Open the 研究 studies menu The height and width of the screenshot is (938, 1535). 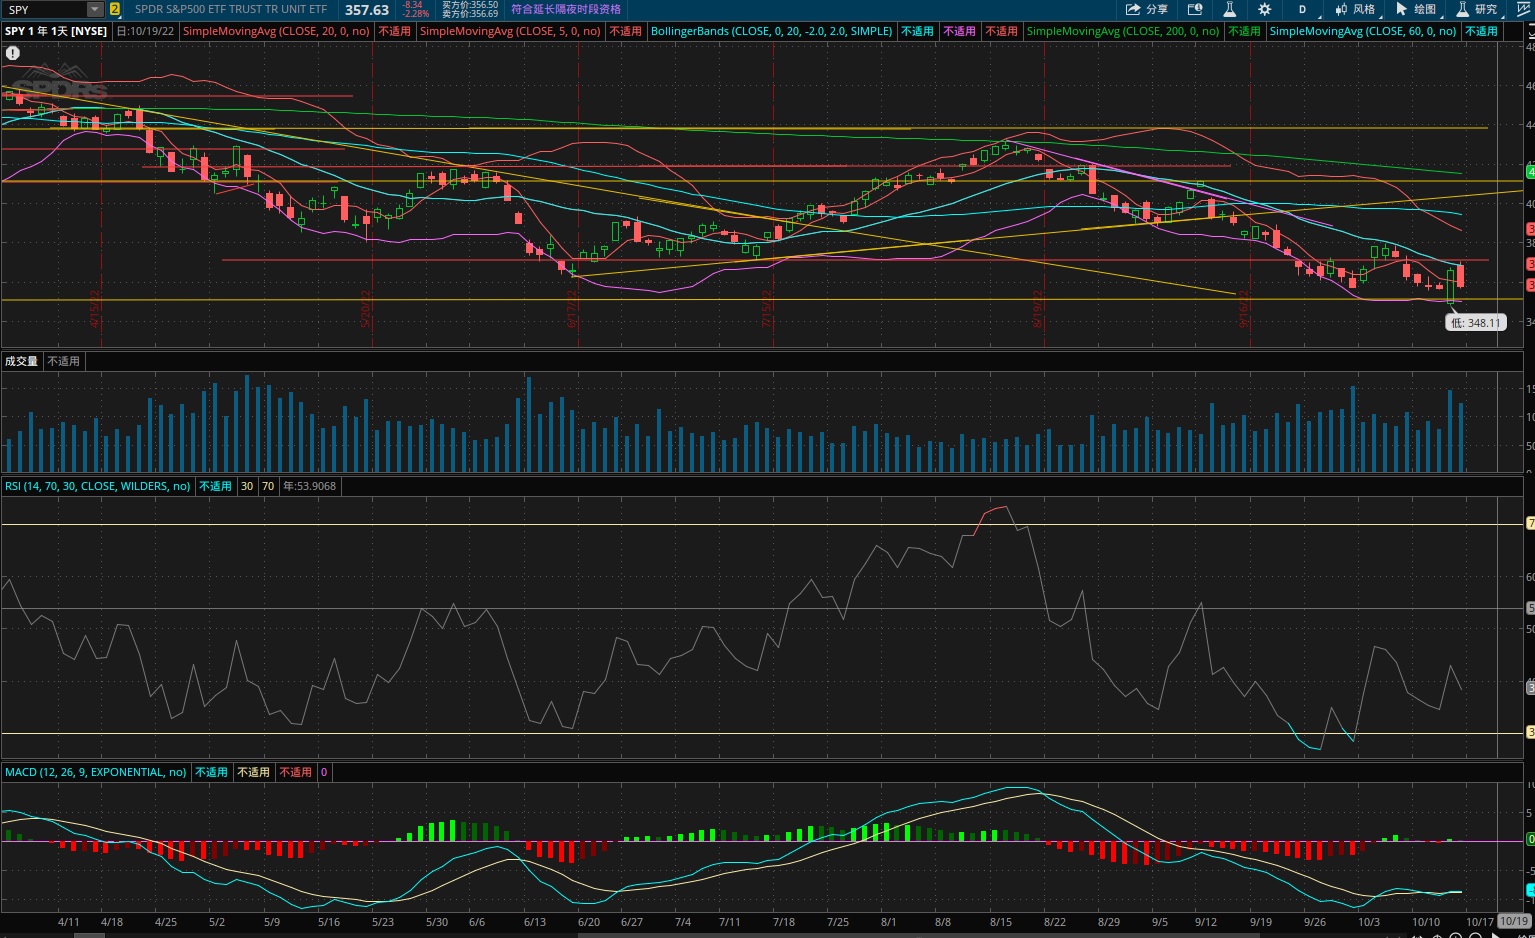[1477, 9]
